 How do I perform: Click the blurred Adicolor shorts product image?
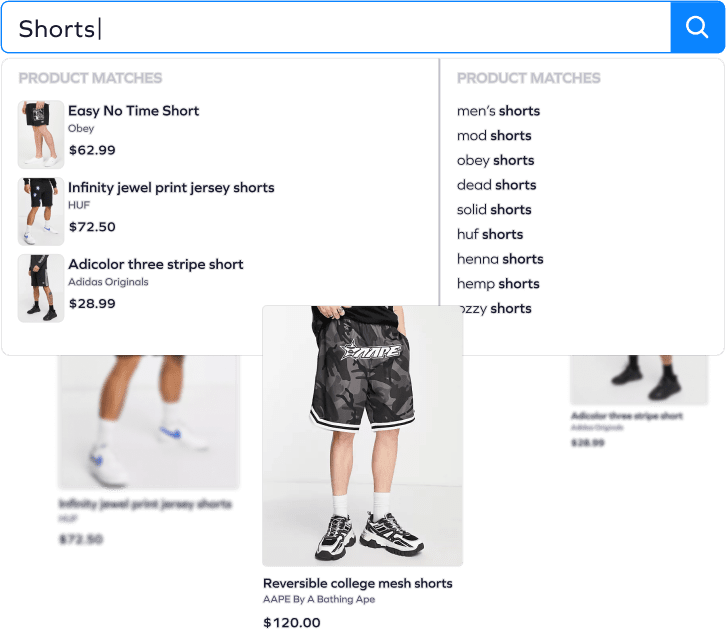(x=639, y=380)
